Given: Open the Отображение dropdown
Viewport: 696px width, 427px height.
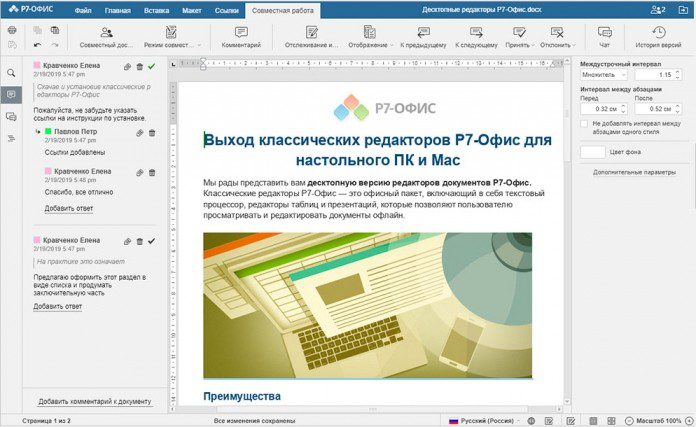Looking at the screenshot, I should (370, 37).
